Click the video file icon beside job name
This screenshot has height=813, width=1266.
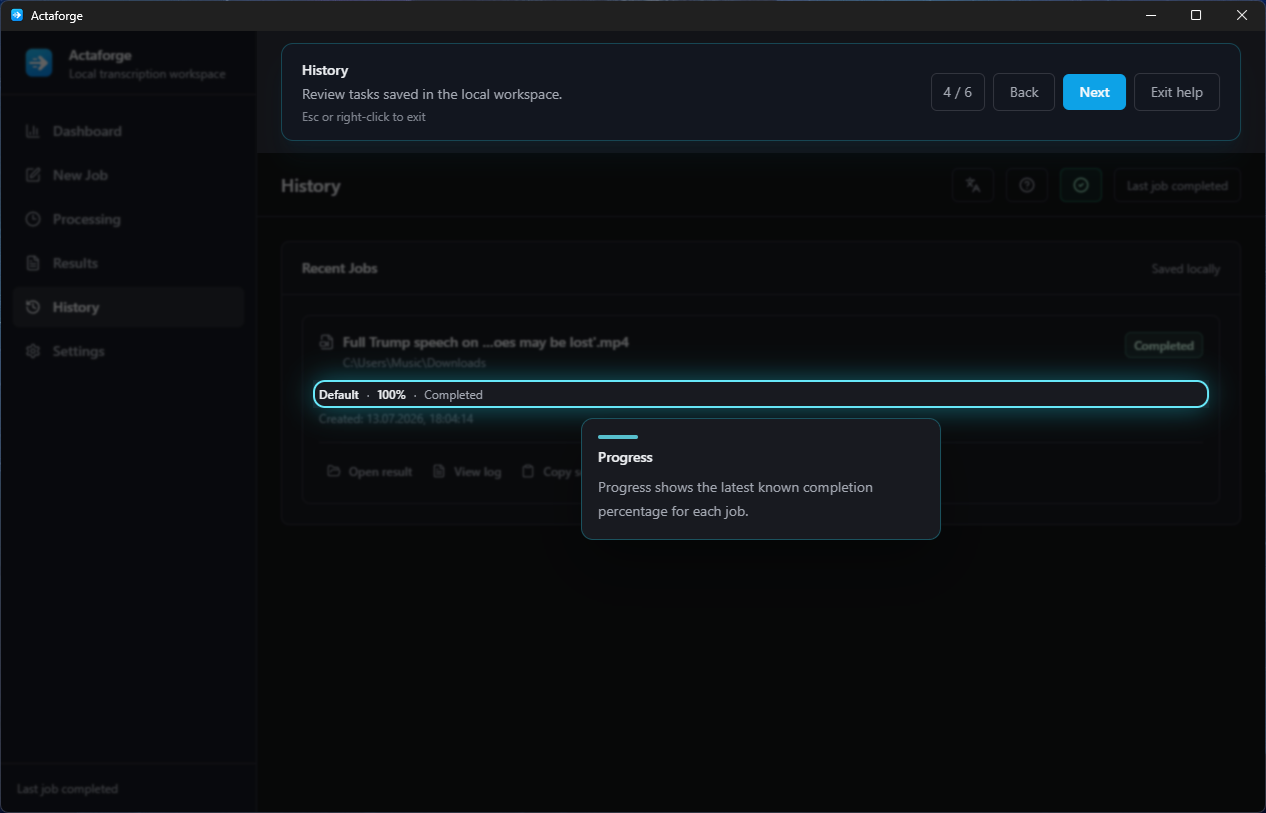tap(326, 342)
